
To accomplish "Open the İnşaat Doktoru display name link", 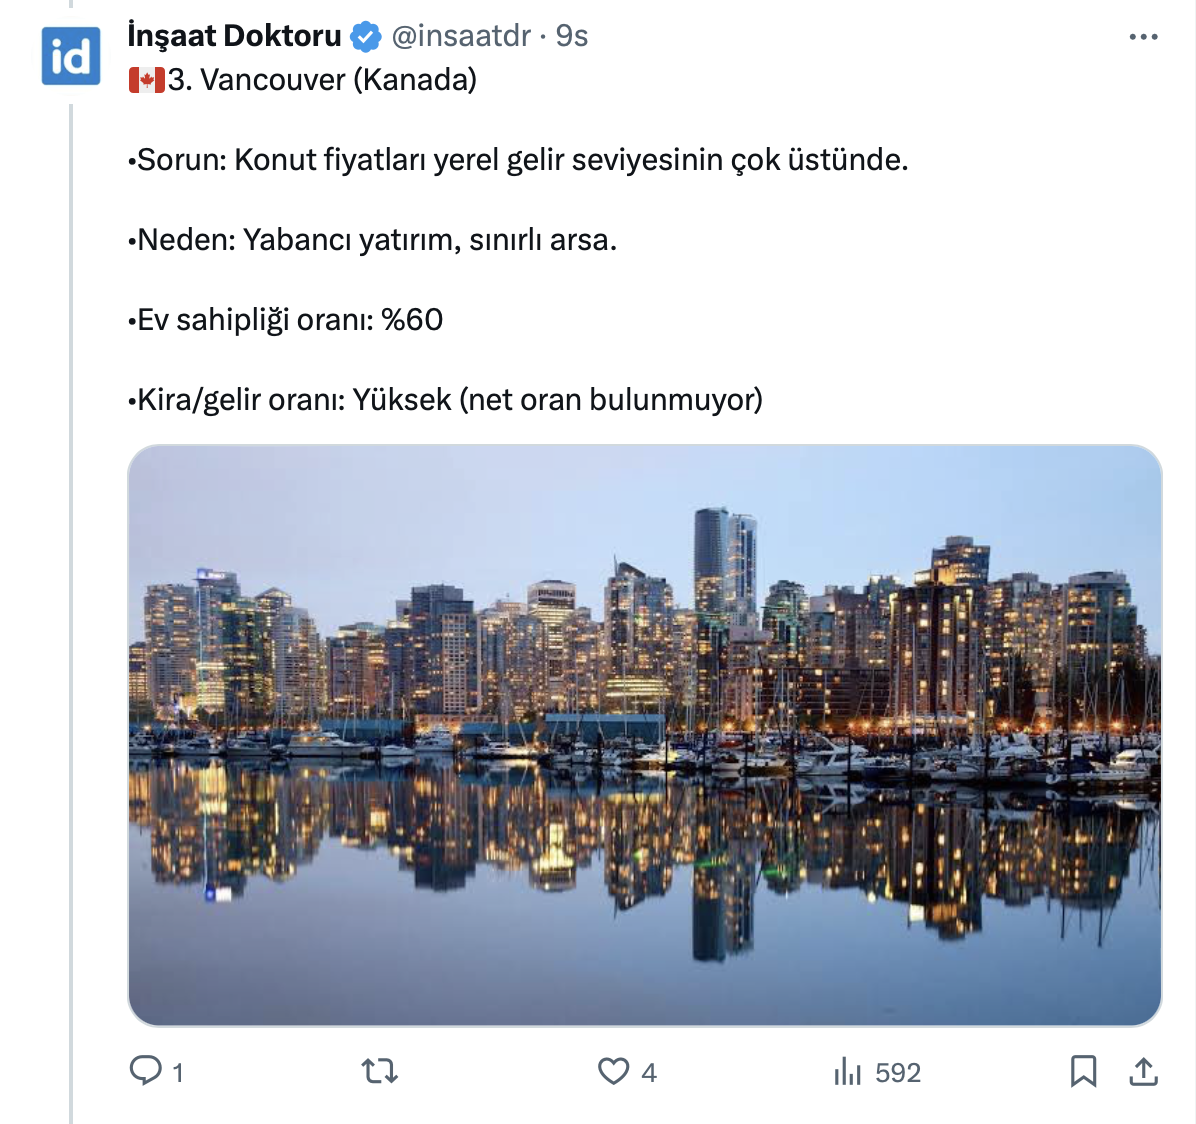I will [x=235, y=36].
